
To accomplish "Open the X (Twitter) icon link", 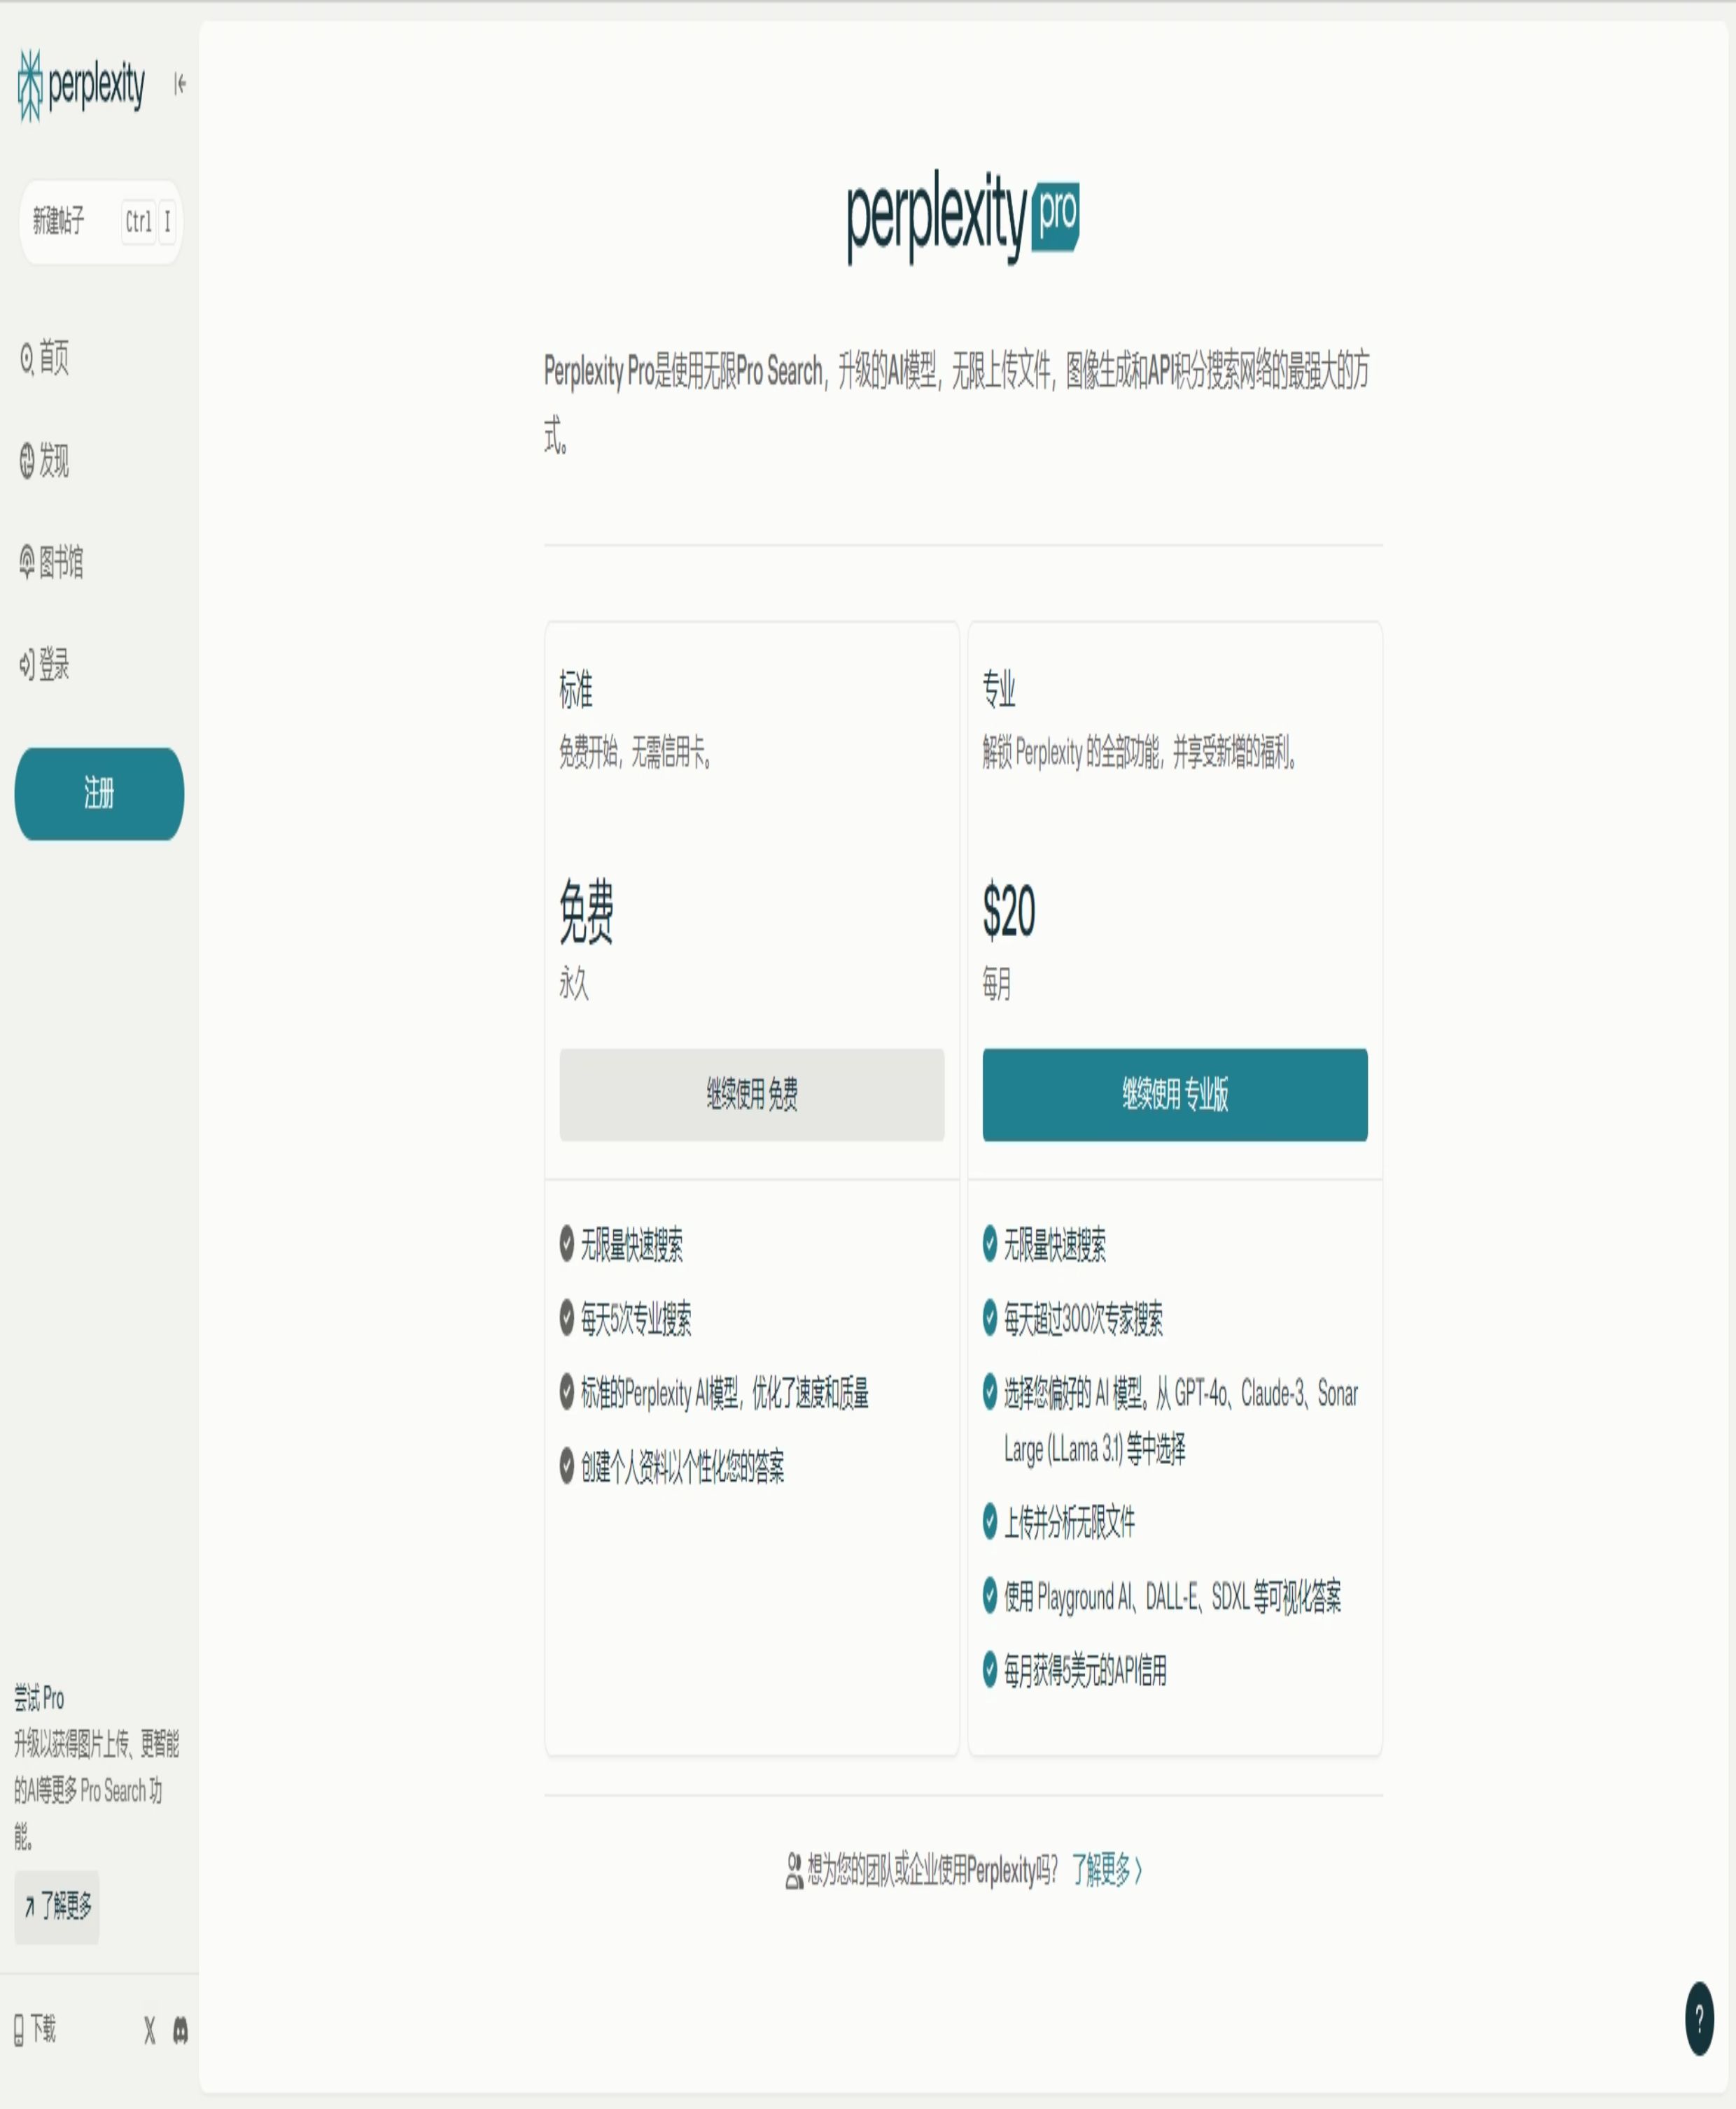I will click(x=149, y=2029).
